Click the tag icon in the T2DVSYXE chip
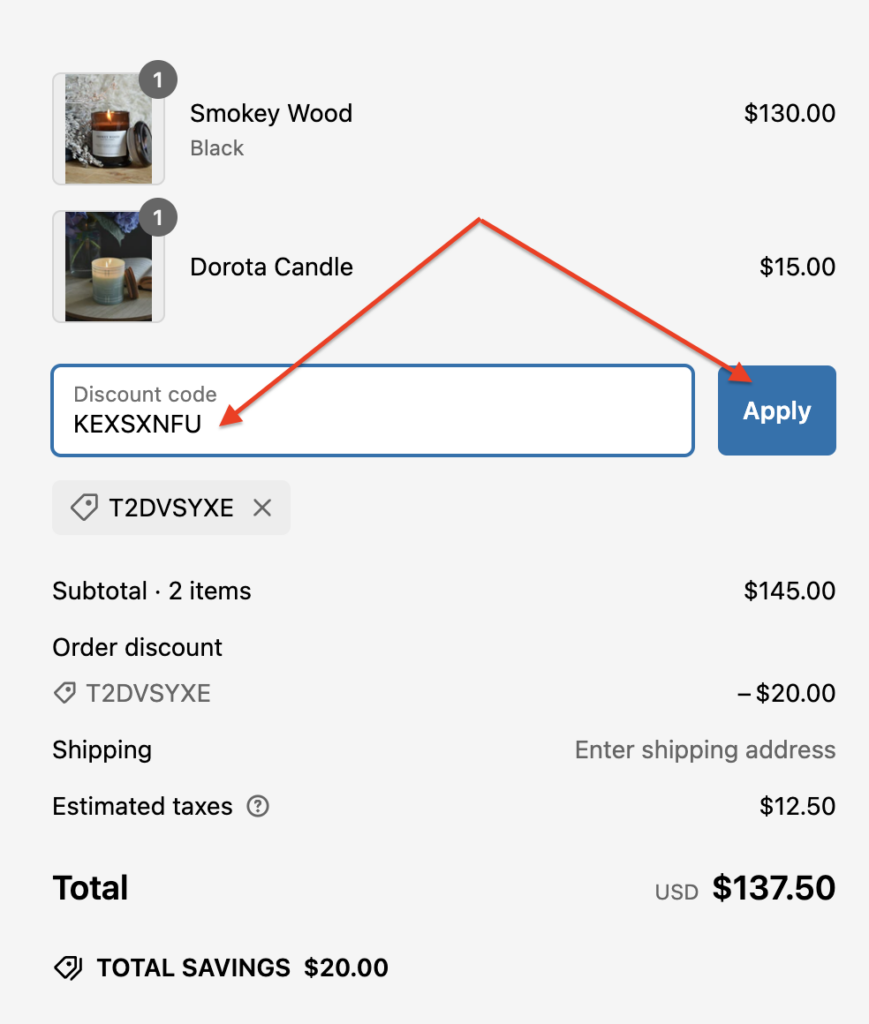Viewport: 869px width, 1024px height. (x=84, y=508)
